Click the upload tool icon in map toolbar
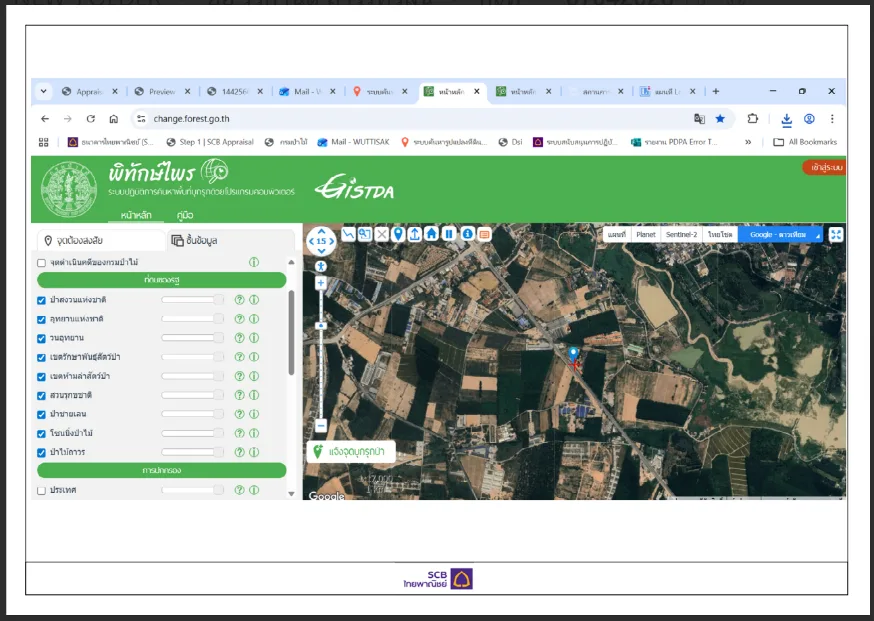 tap(415, 234)
